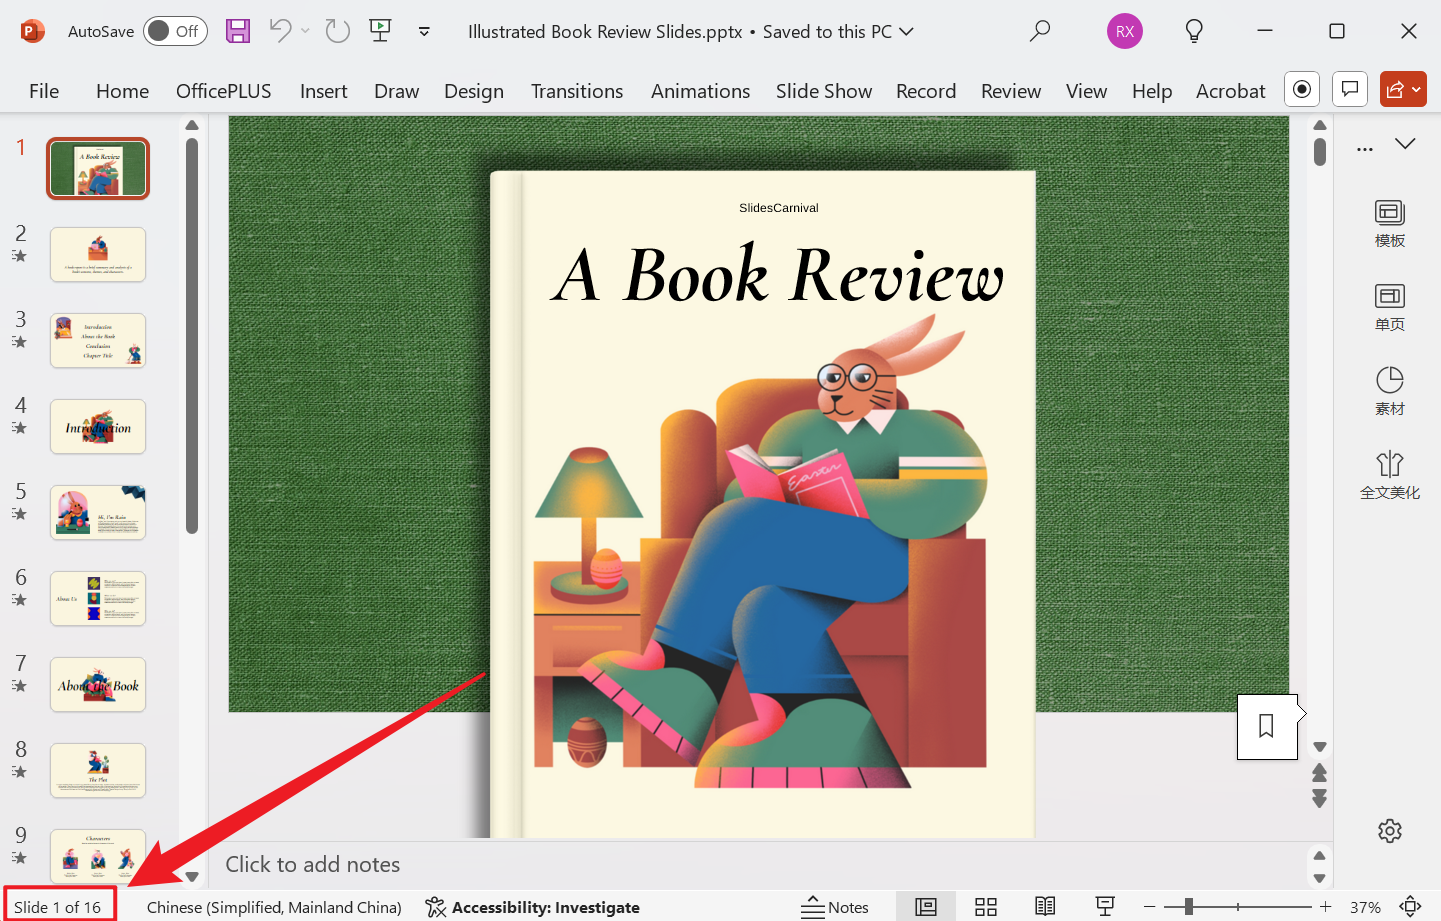
Task: Switch to Reading View
Action: (1045, 907)
